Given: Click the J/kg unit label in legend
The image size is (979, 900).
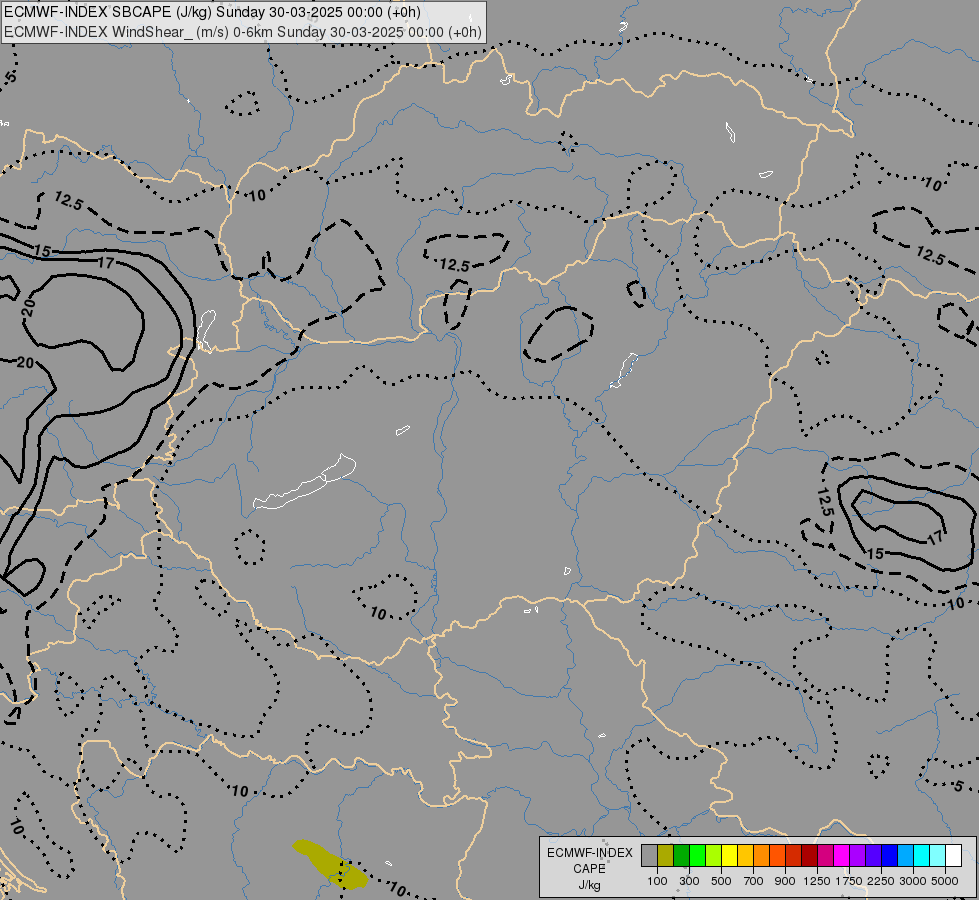Looking at the screenshot, I should pos(589,885).
